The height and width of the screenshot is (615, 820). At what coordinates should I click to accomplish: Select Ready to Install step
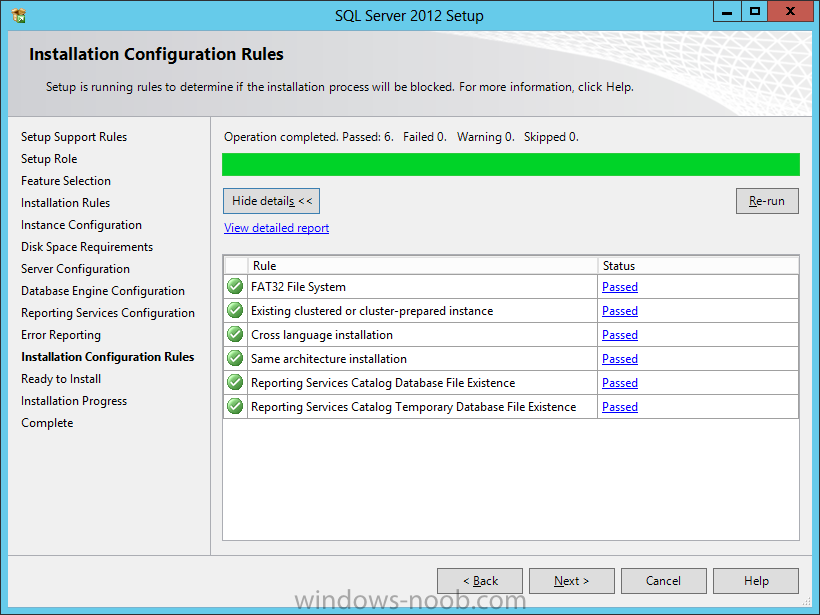click(61, 379)
